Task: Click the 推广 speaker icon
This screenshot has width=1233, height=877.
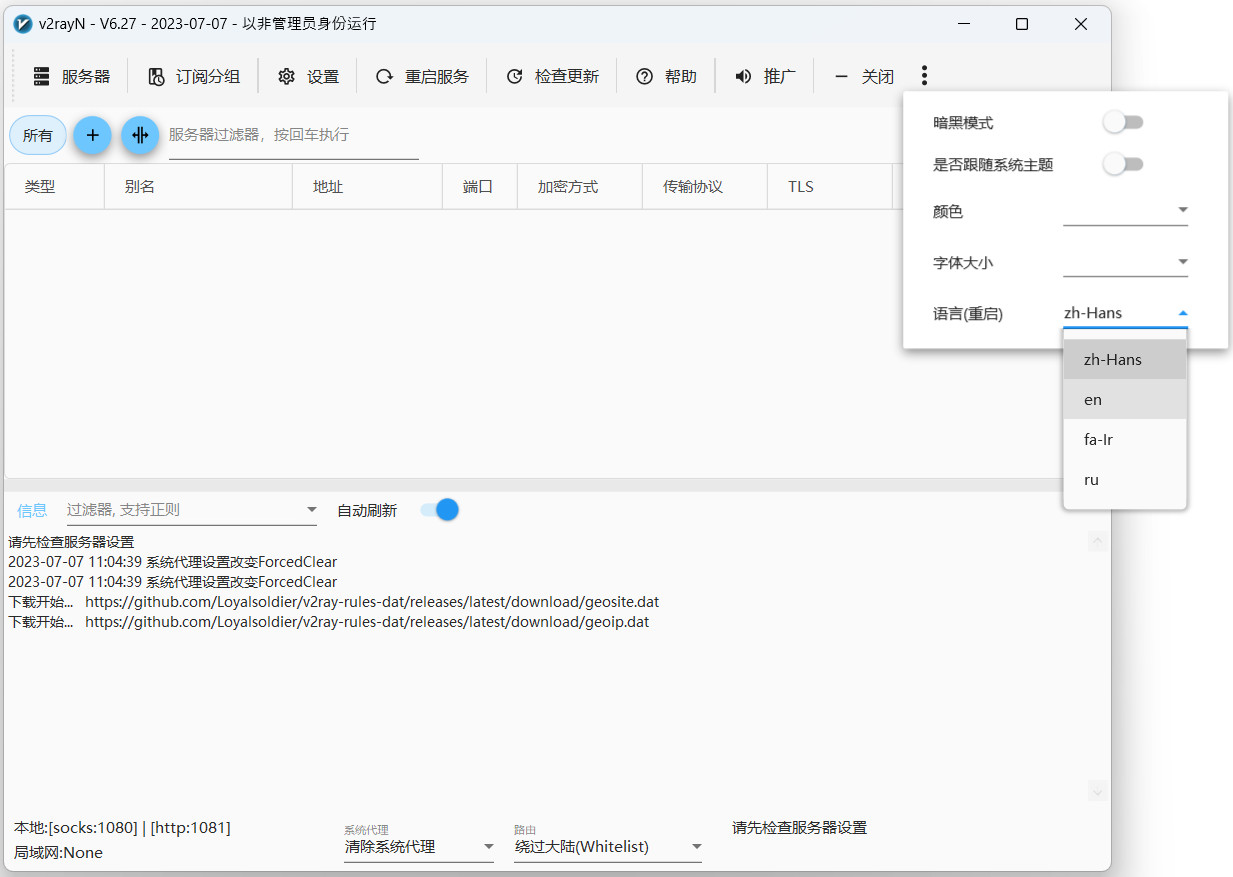Action: (743, 77)
